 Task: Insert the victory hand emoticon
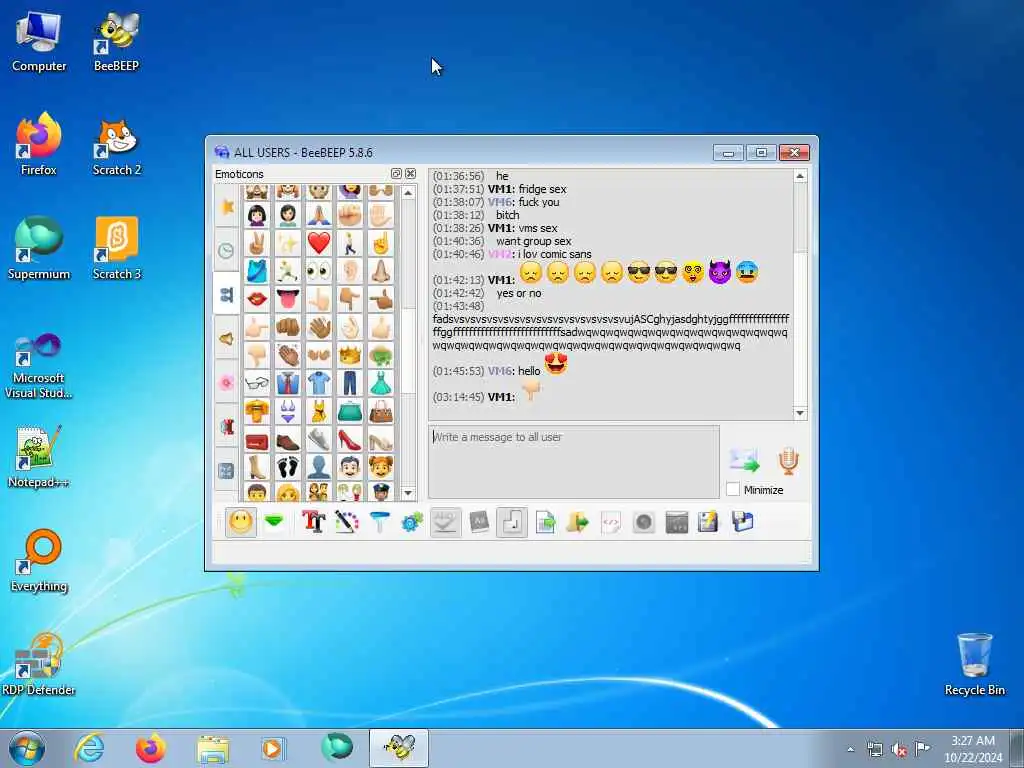(x=257, y=243)
